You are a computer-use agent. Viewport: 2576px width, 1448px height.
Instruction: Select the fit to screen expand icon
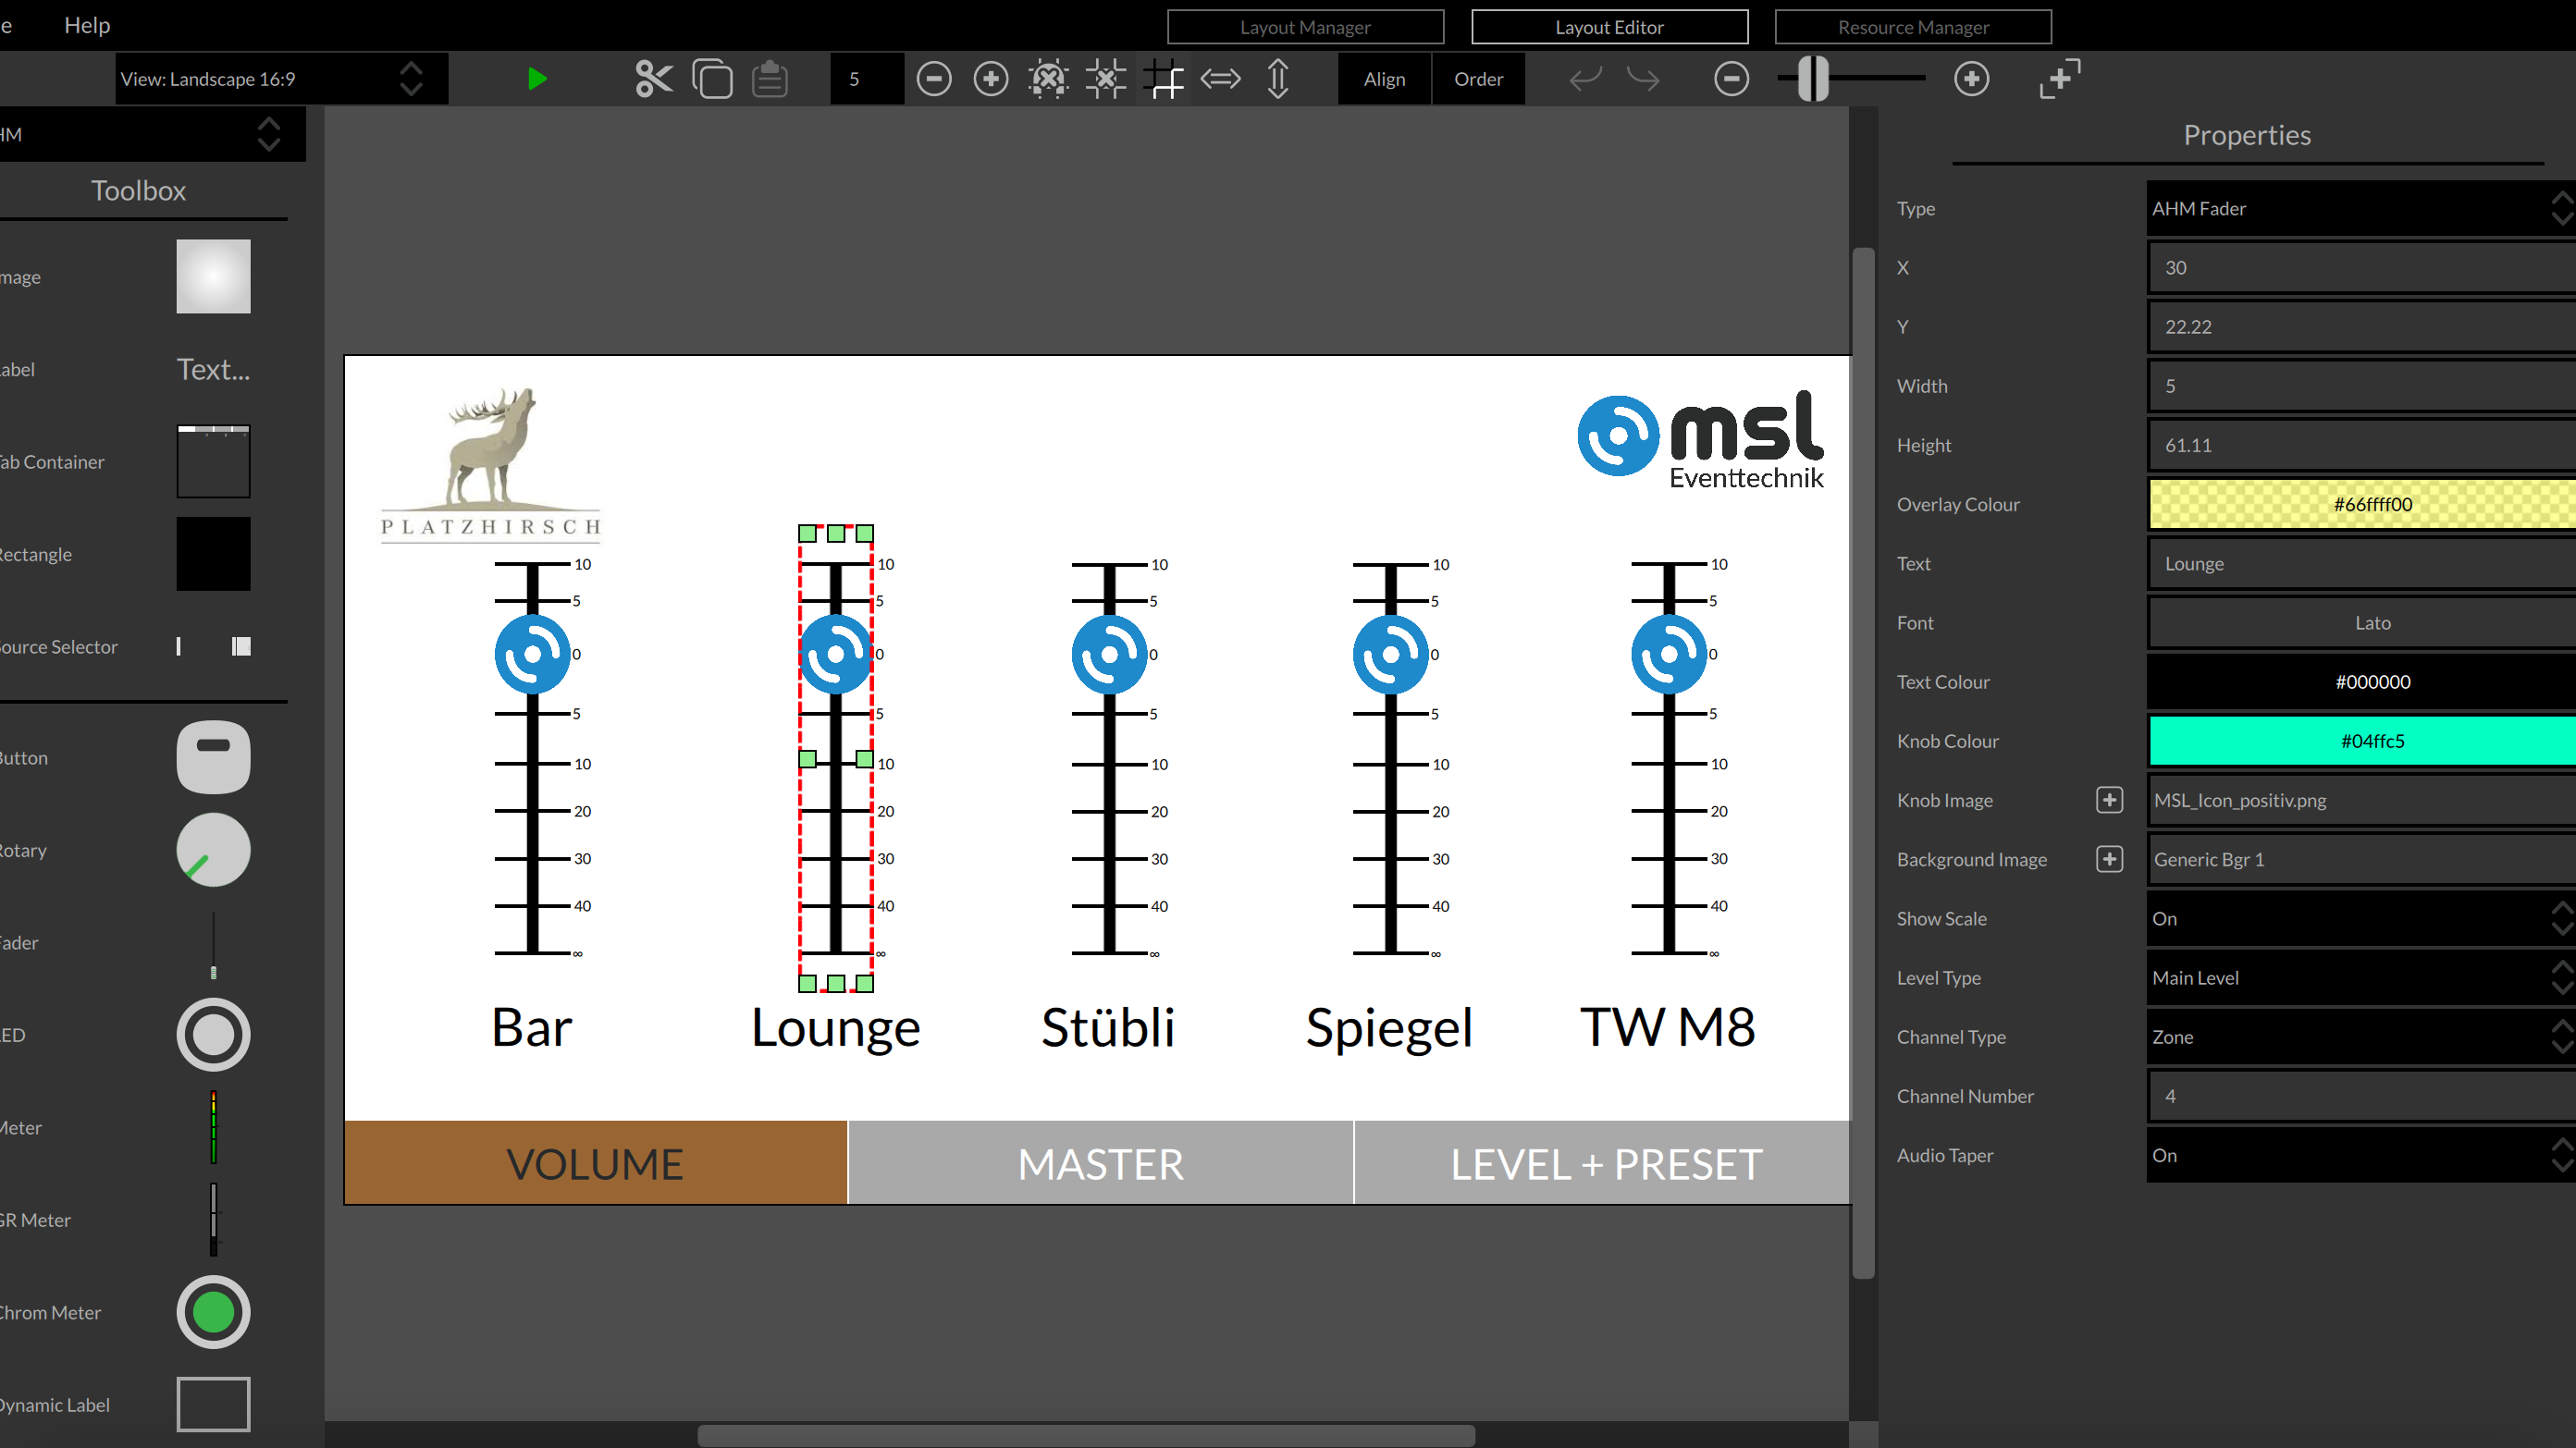click(x=2058, y=78)
